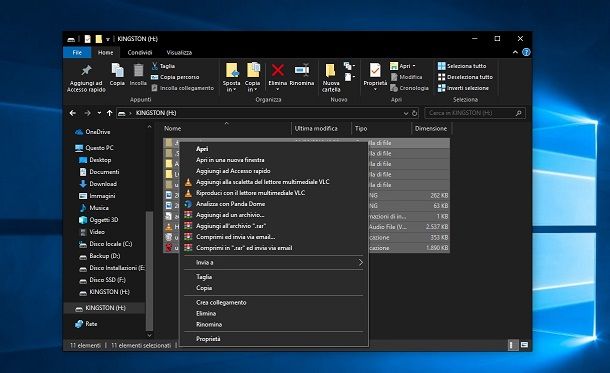The image size is (610, 373).
Task: Click Deseleziona tutto in ribbon
Action: [x=465, y=77]
